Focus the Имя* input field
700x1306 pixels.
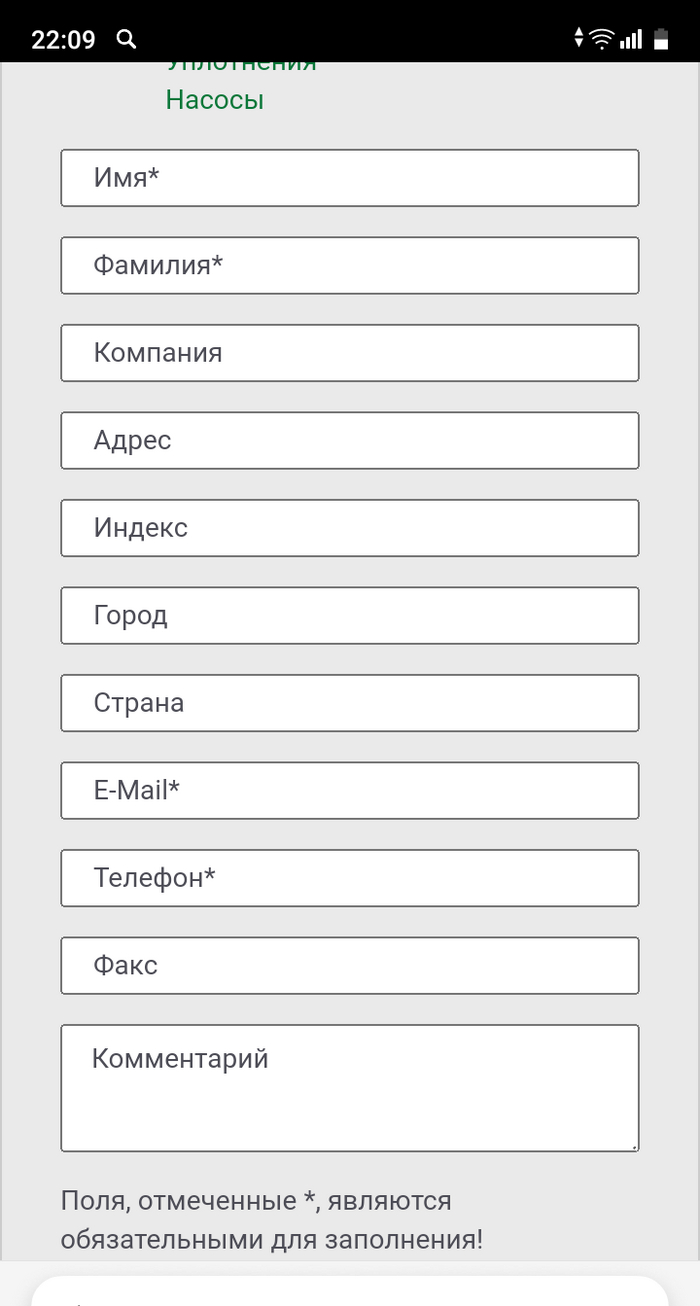pyautogui.click(x=350, y=178)
